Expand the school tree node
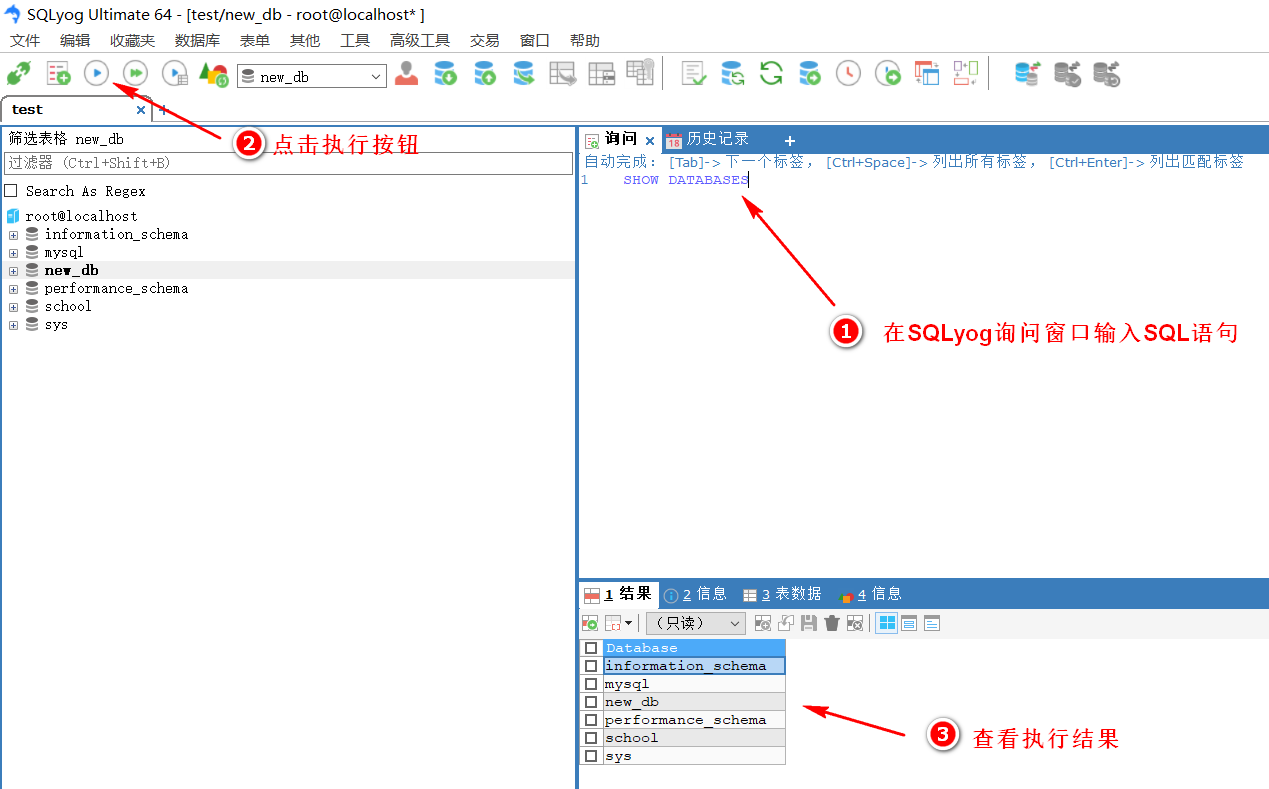This screenshot has width=1269, height=789. click(x=14, y=307)
